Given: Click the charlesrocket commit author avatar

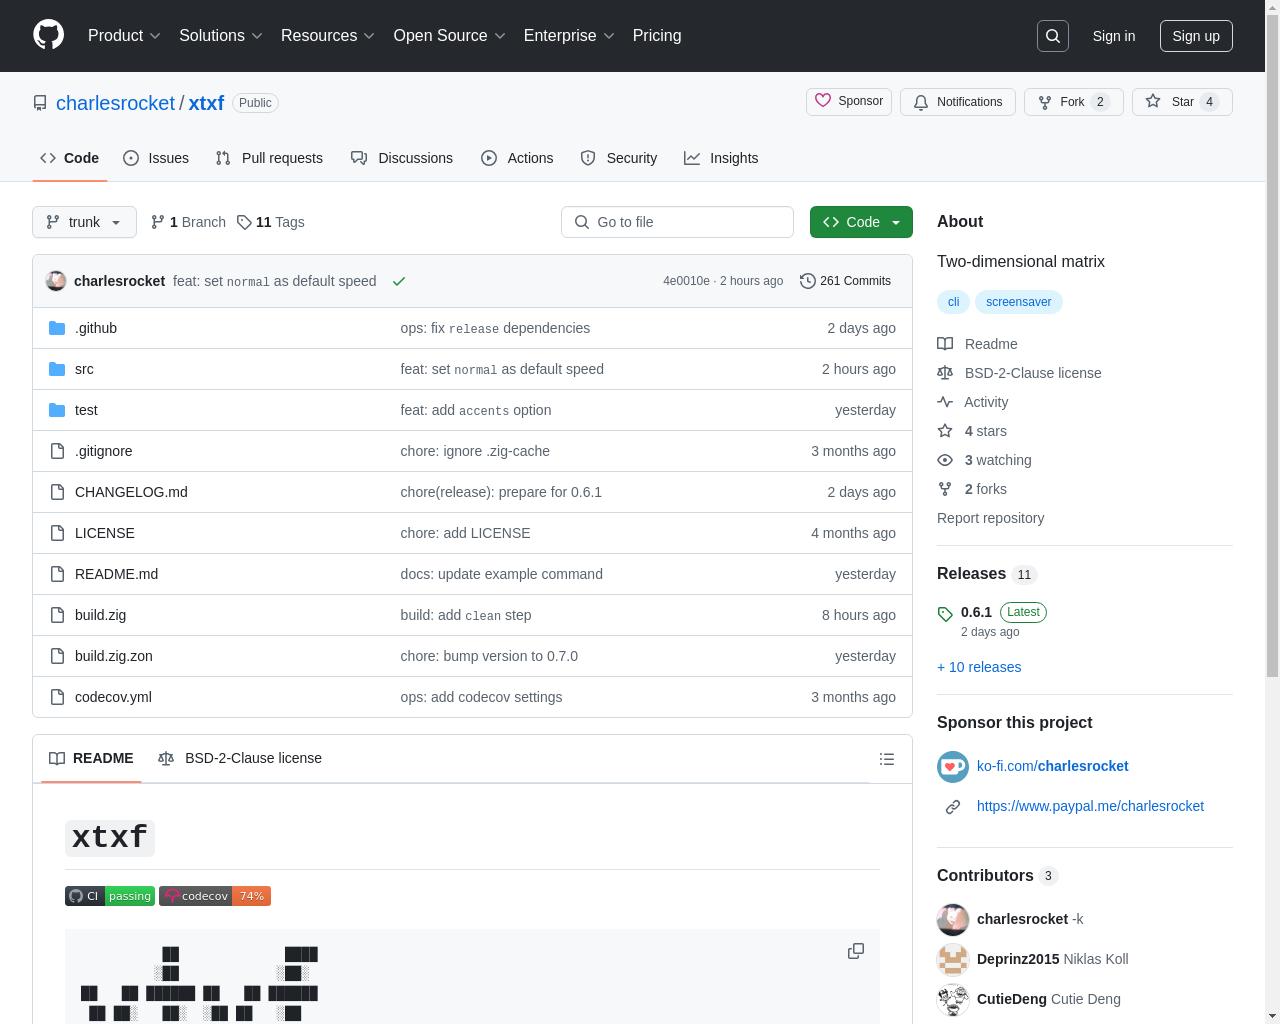Looking at the screenshot, I should [56, 281].
